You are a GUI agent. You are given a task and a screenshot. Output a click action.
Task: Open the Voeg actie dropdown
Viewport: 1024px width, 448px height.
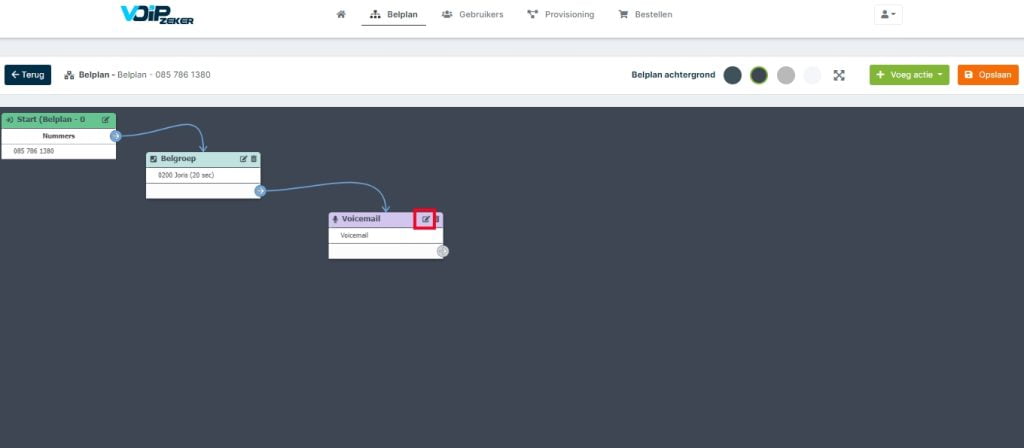click(x=909, y=74)
